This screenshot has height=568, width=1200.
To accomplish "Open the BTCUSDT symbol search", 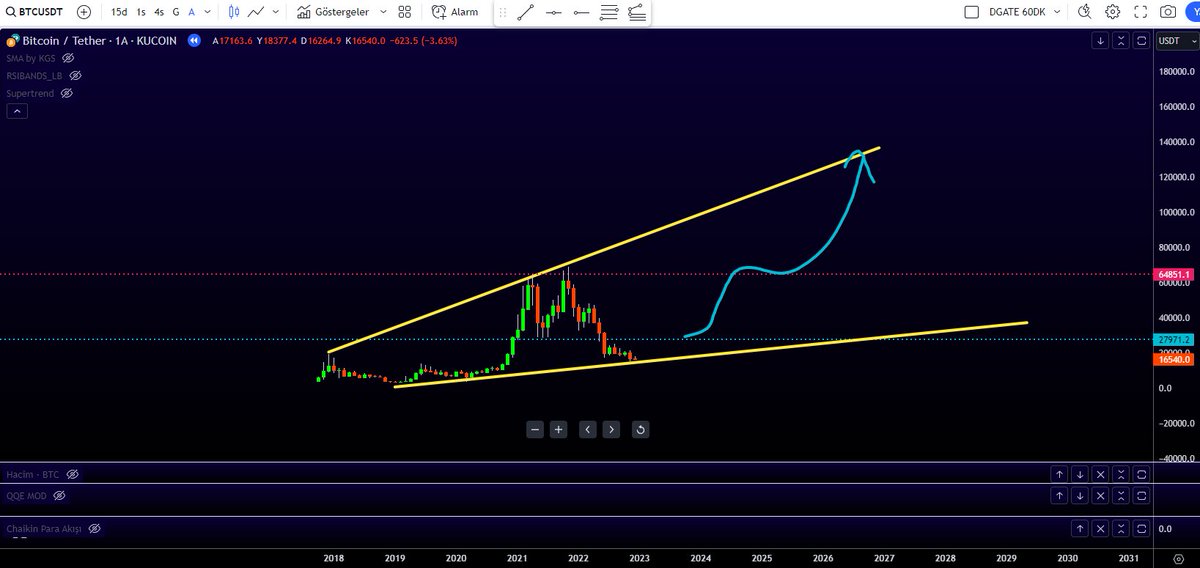I will (36, 12).
